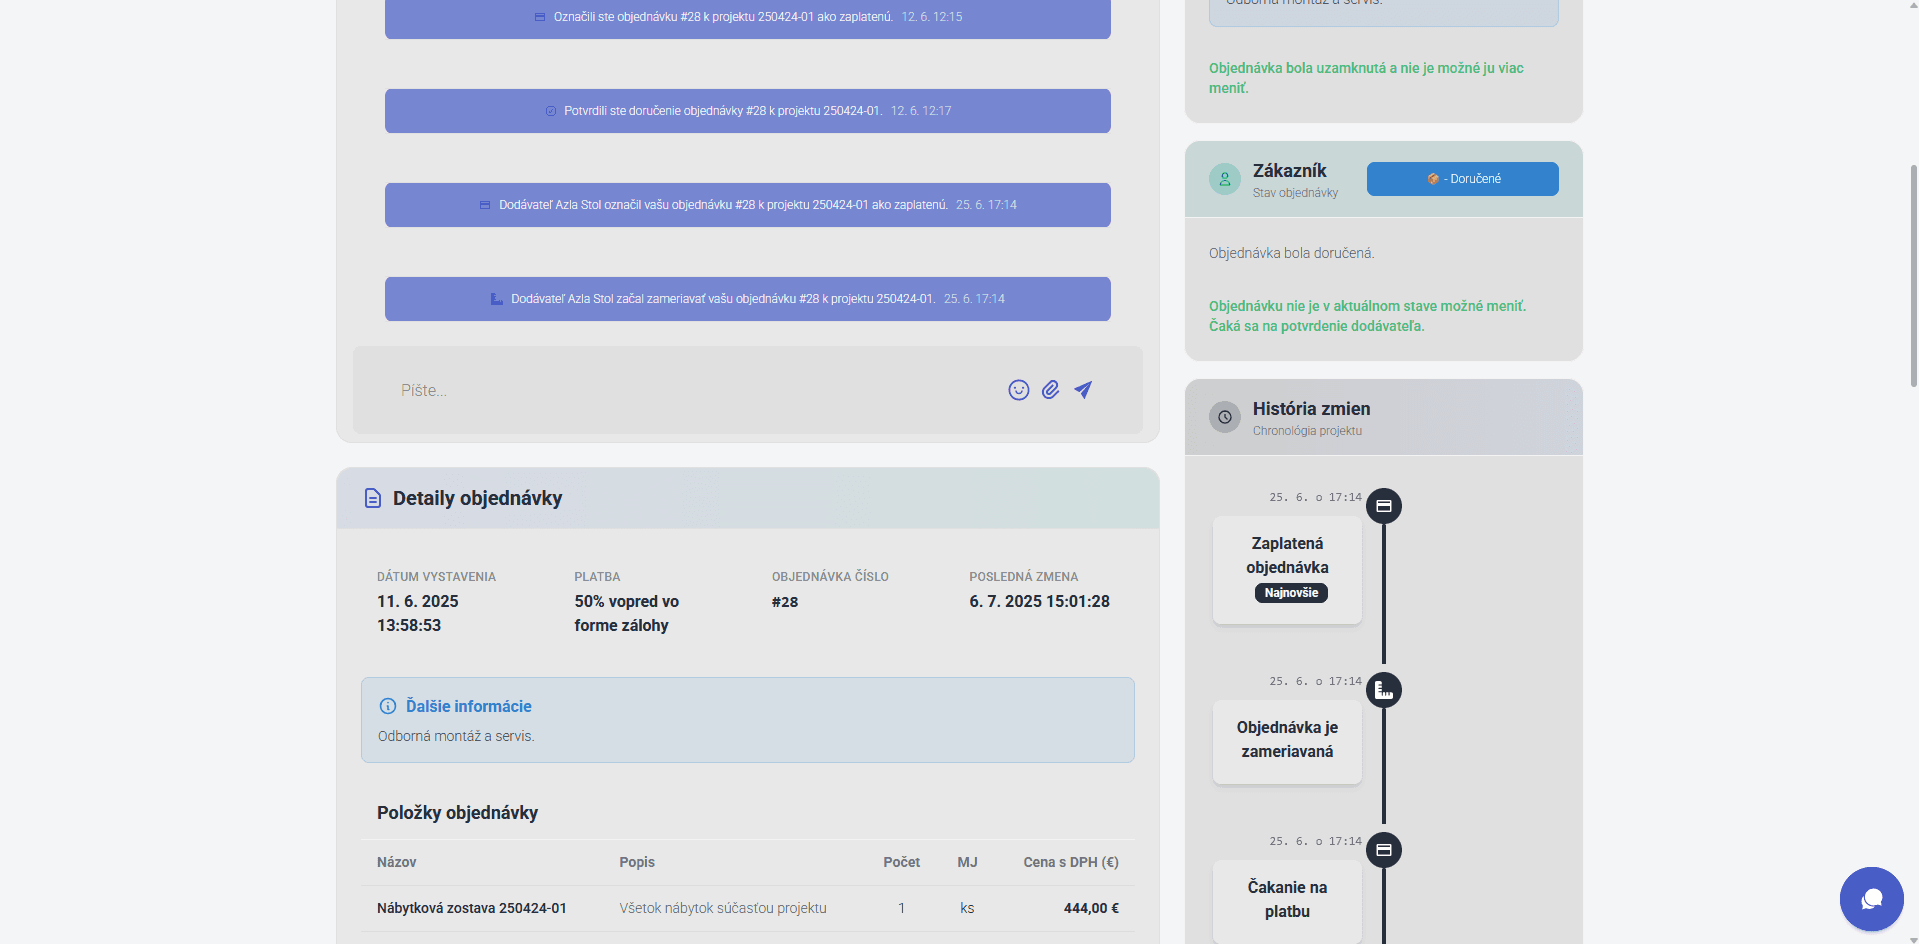1919x944 pixels.
Task: Click the Zákazník user avatar icon
Action: pyautogui.click(x=1224, y=179)
